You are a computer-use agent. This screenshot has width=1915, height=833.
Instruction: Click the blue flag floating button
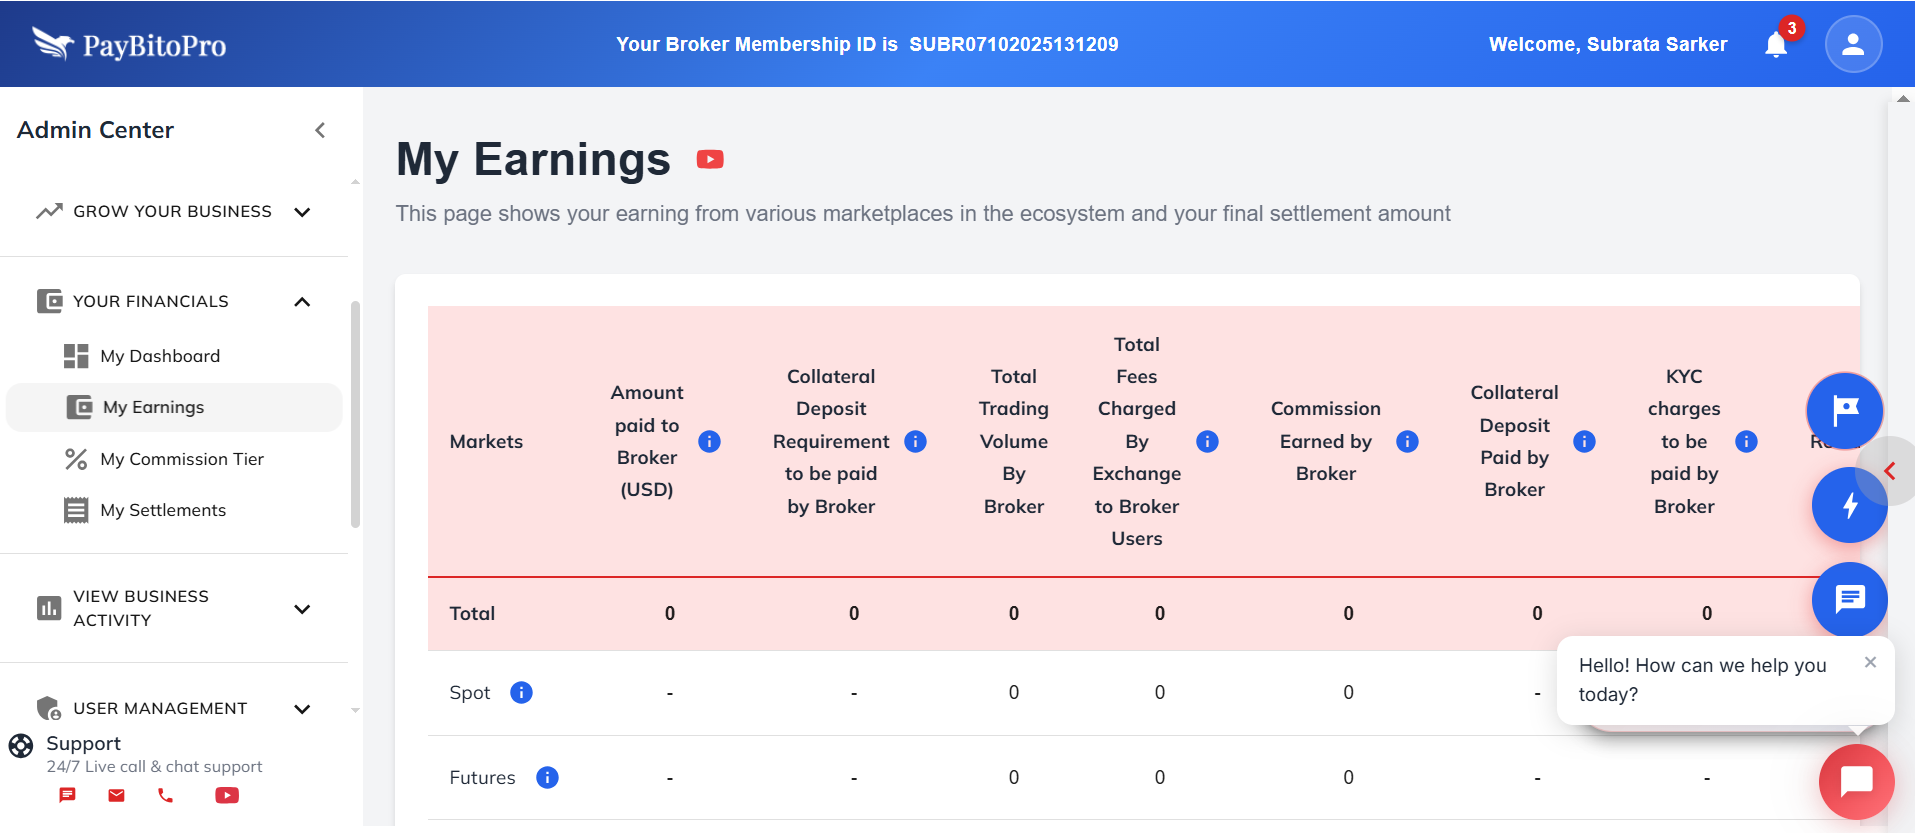(x=1844, y=410)
